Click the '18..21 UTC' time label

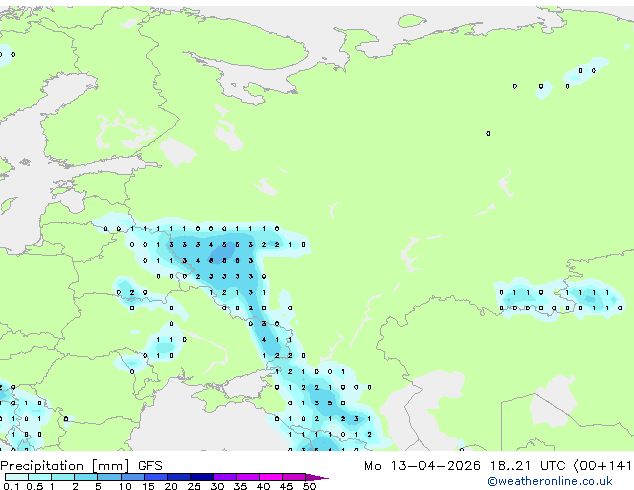click(x=528, y=466)
